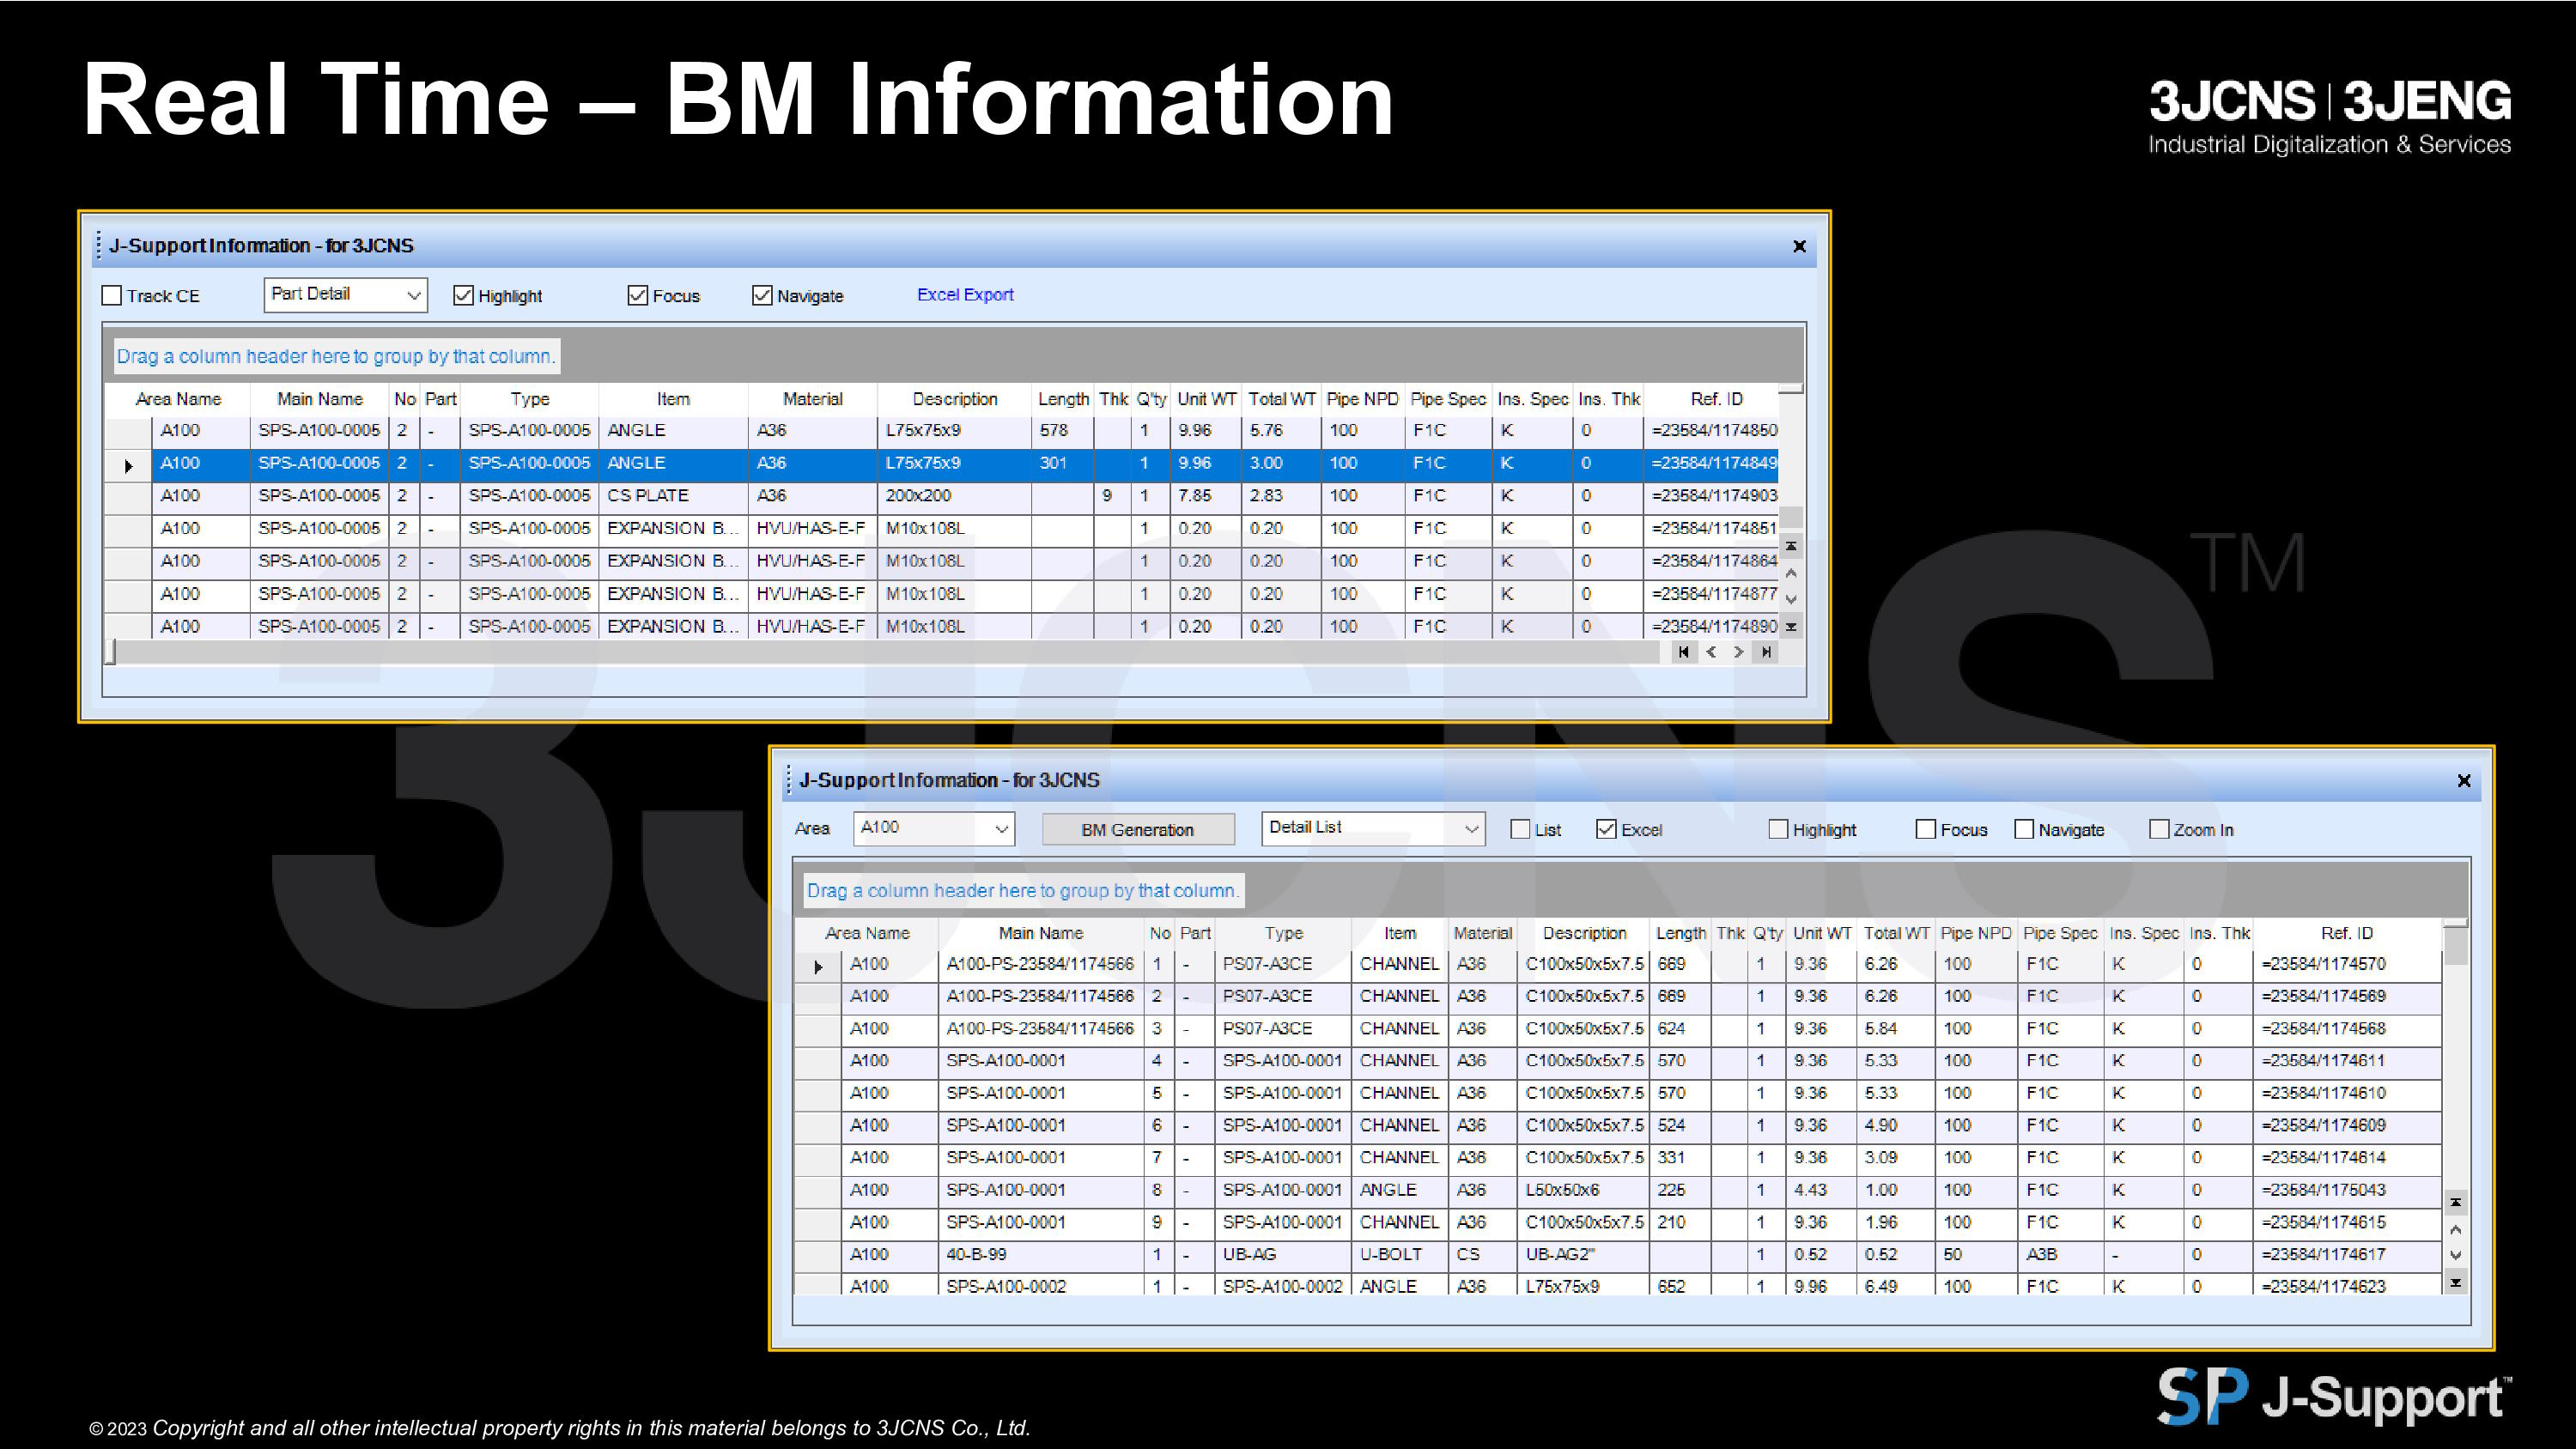Sort upper grid by Item column header

pyautogui.click(x=673, y=399)
